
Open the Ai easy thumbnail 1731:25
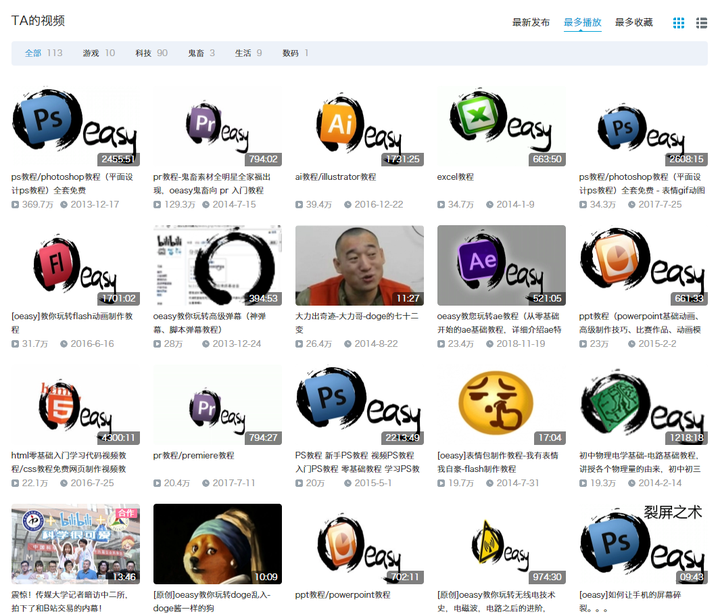click(360, 126)
